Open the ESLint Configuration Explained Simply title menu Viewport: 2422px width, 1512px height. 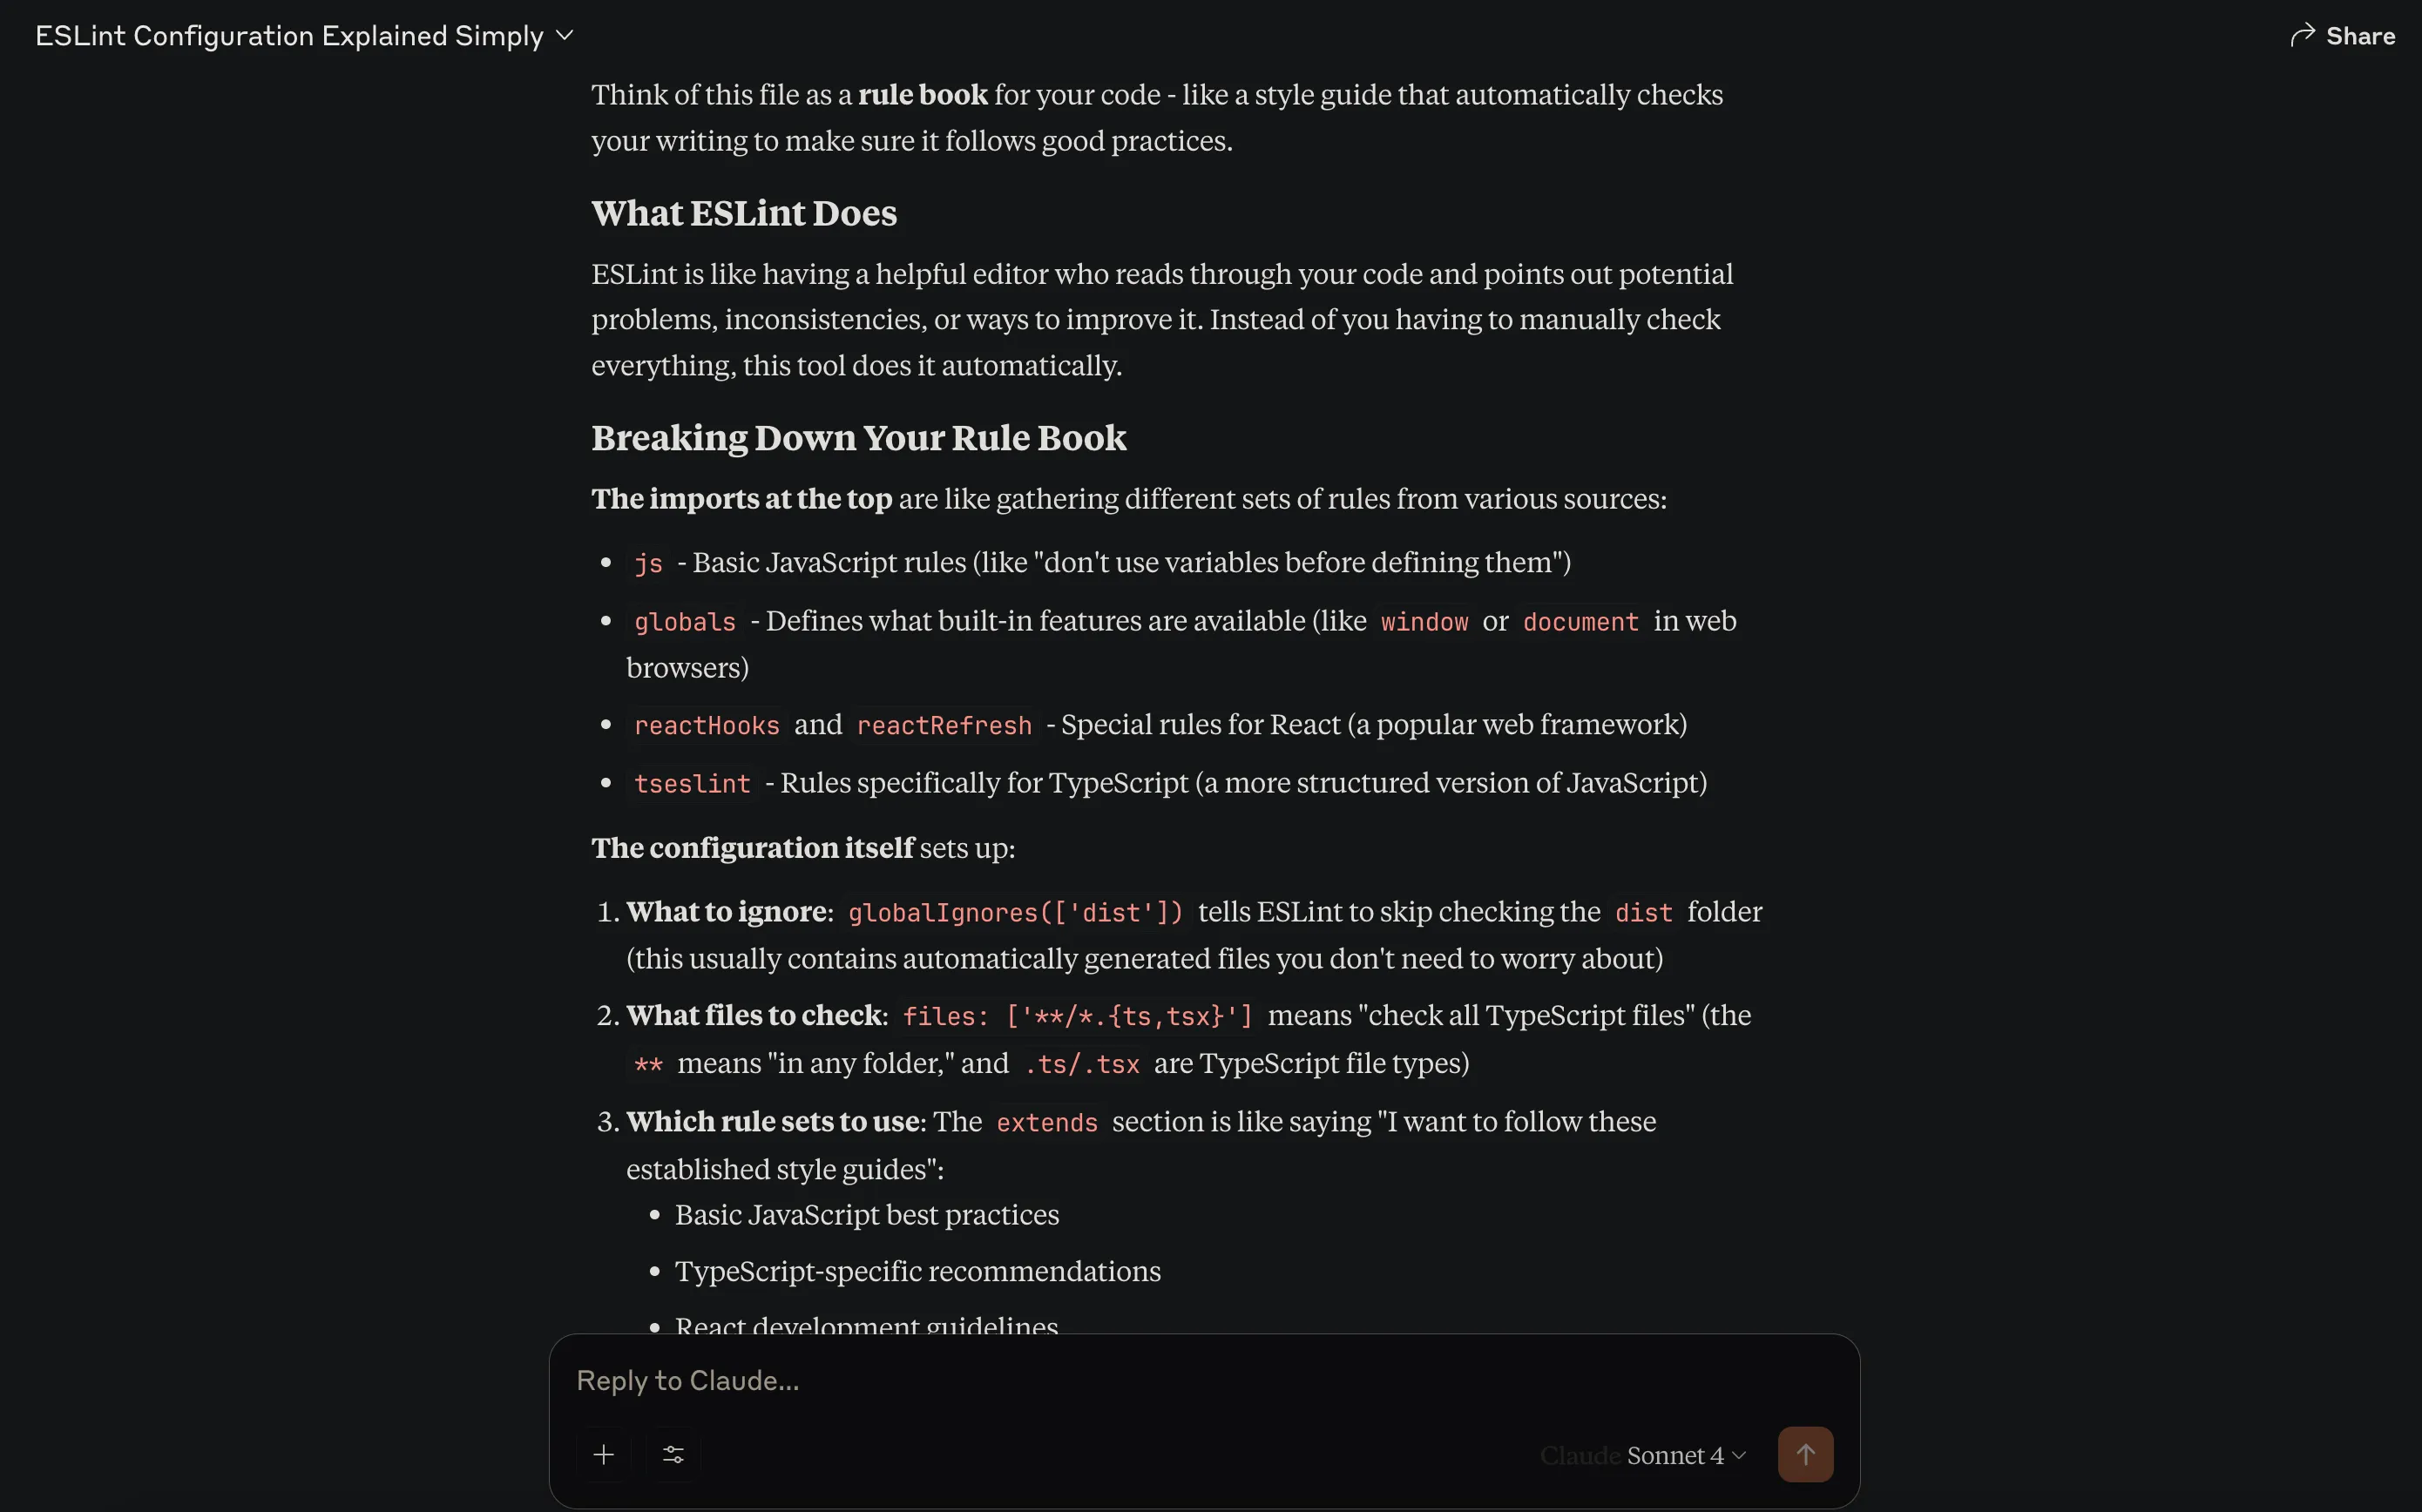click(x=289, y=36)
